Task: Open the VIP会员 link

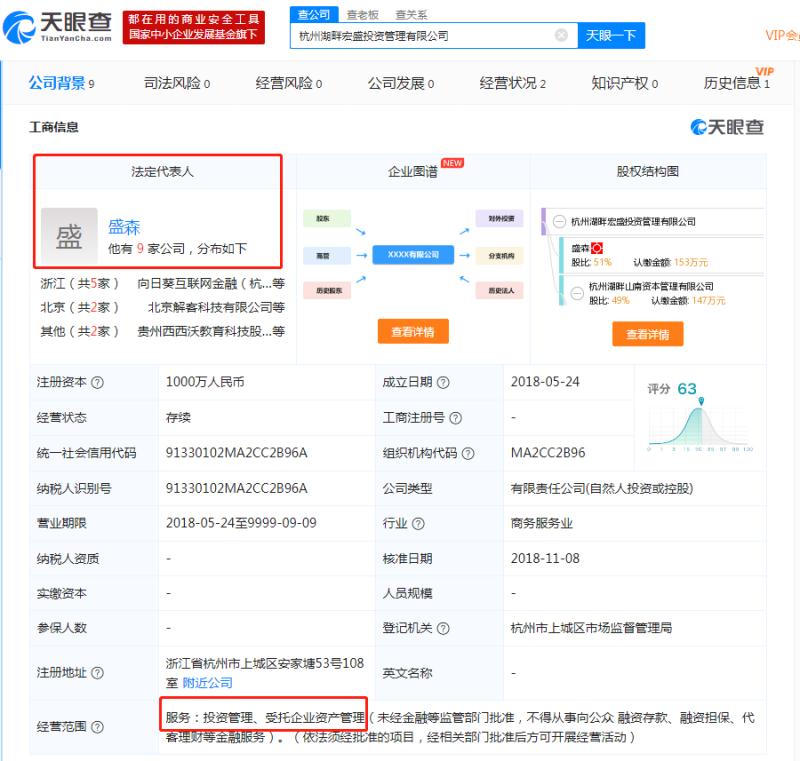Action: (782, 35)
